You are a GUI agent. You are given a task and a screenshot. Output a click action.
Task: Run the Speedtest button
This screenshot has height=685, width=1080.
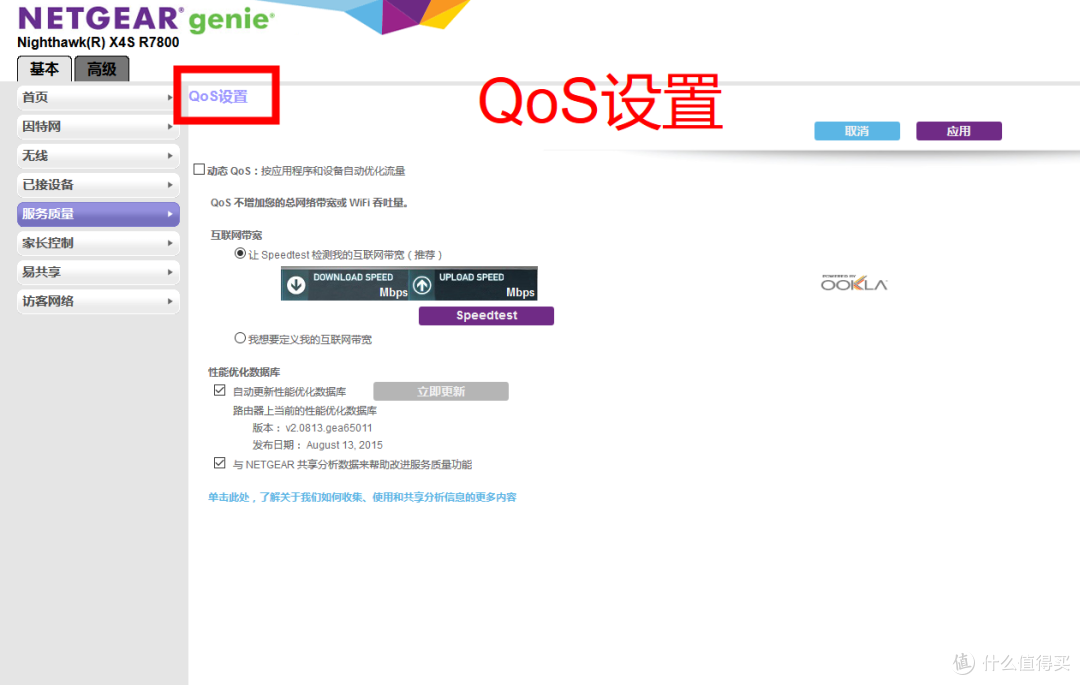pos(486,315)
